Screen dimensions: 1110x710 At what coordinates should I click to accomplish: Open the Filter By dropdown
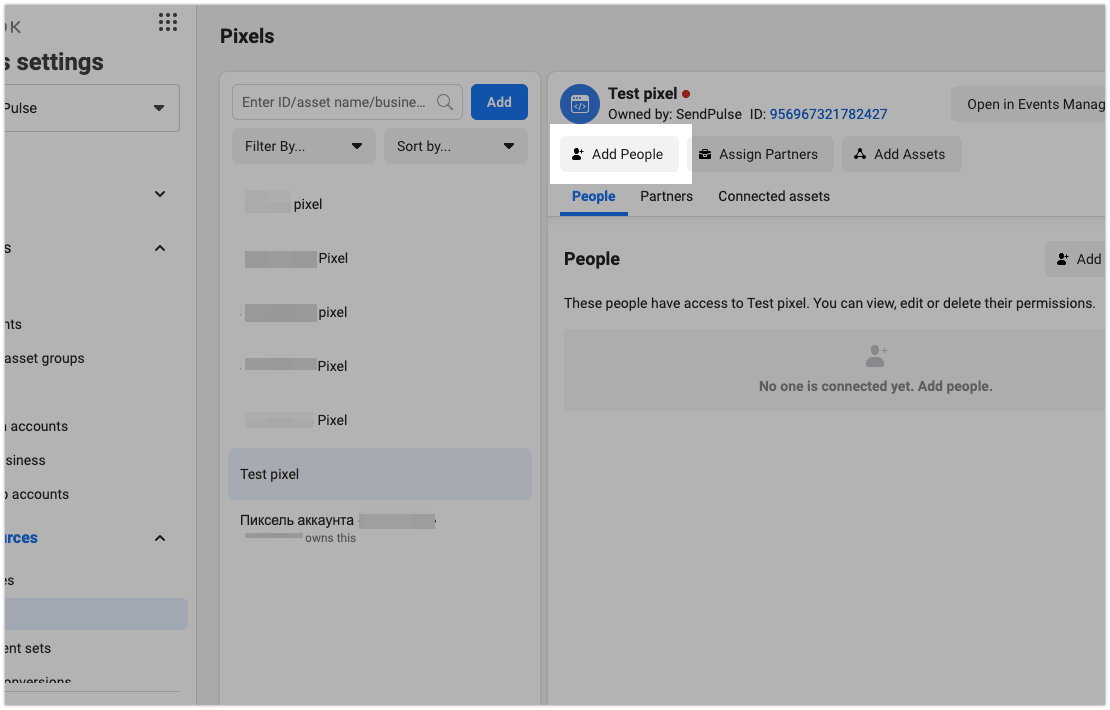pos(303,146)
